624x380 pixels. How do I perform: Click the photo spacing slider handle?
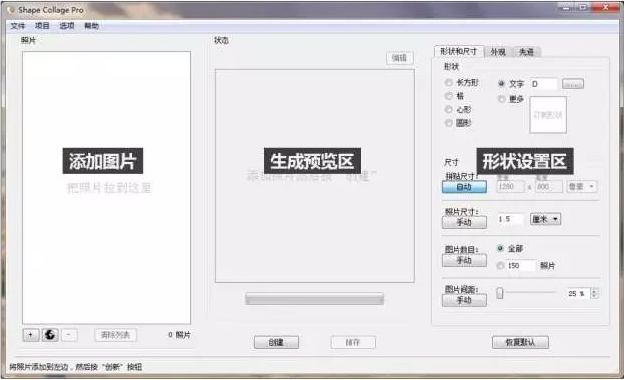500,293
